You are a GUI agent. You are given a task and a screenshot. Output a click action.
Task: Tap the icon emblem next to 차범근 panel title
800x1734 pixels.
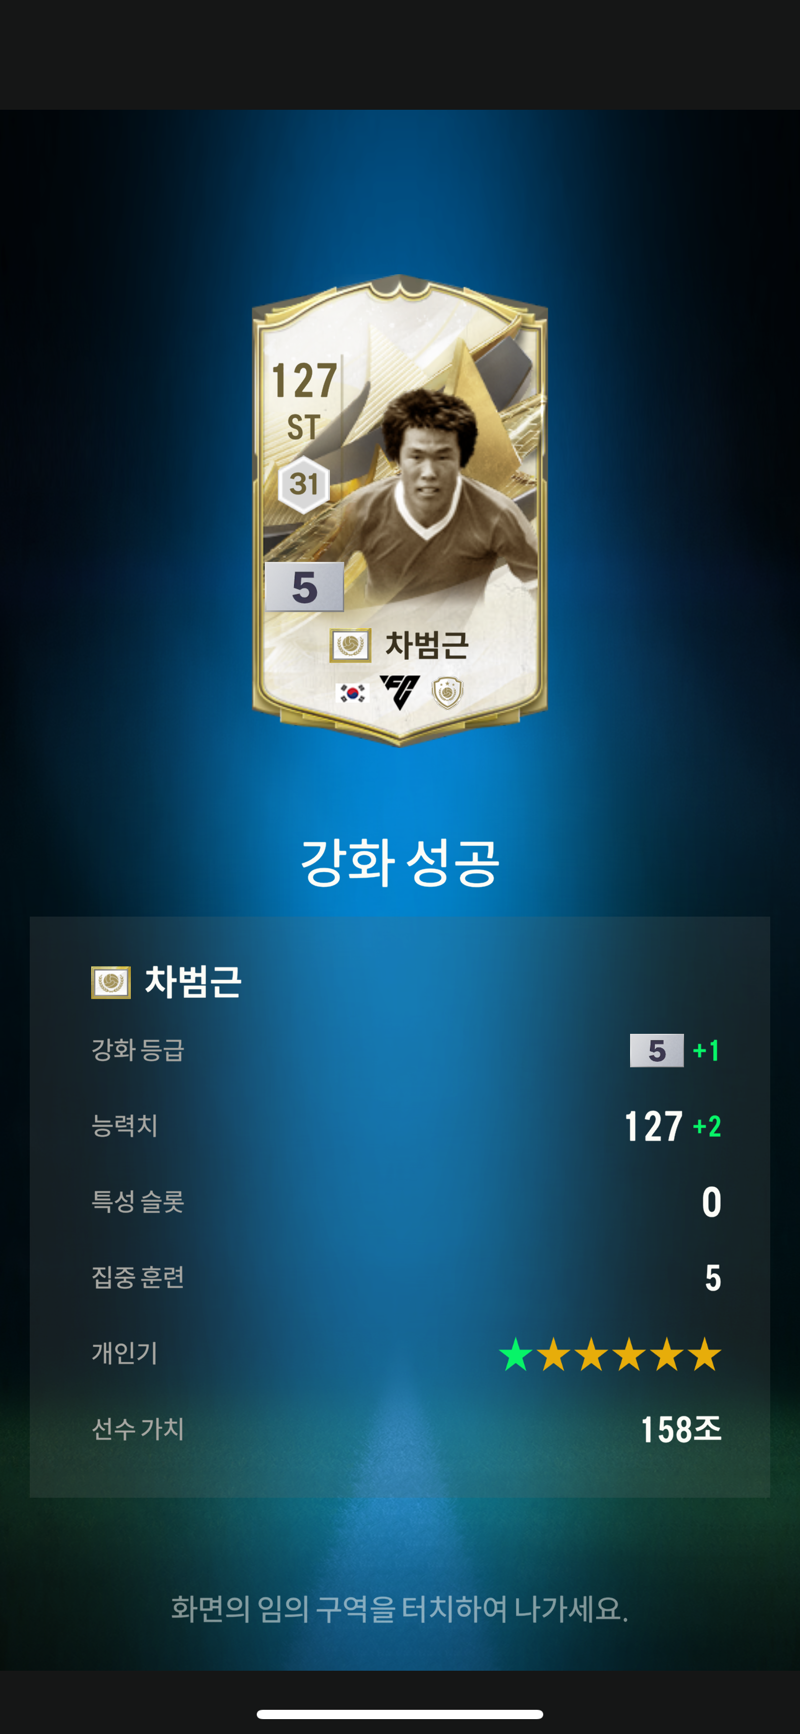[111, 982]
